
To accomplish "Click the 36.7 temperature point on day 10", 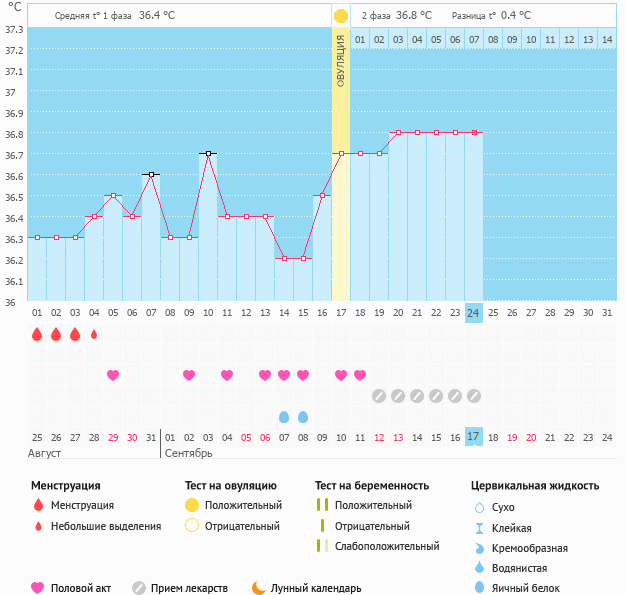I will [208, 153].
